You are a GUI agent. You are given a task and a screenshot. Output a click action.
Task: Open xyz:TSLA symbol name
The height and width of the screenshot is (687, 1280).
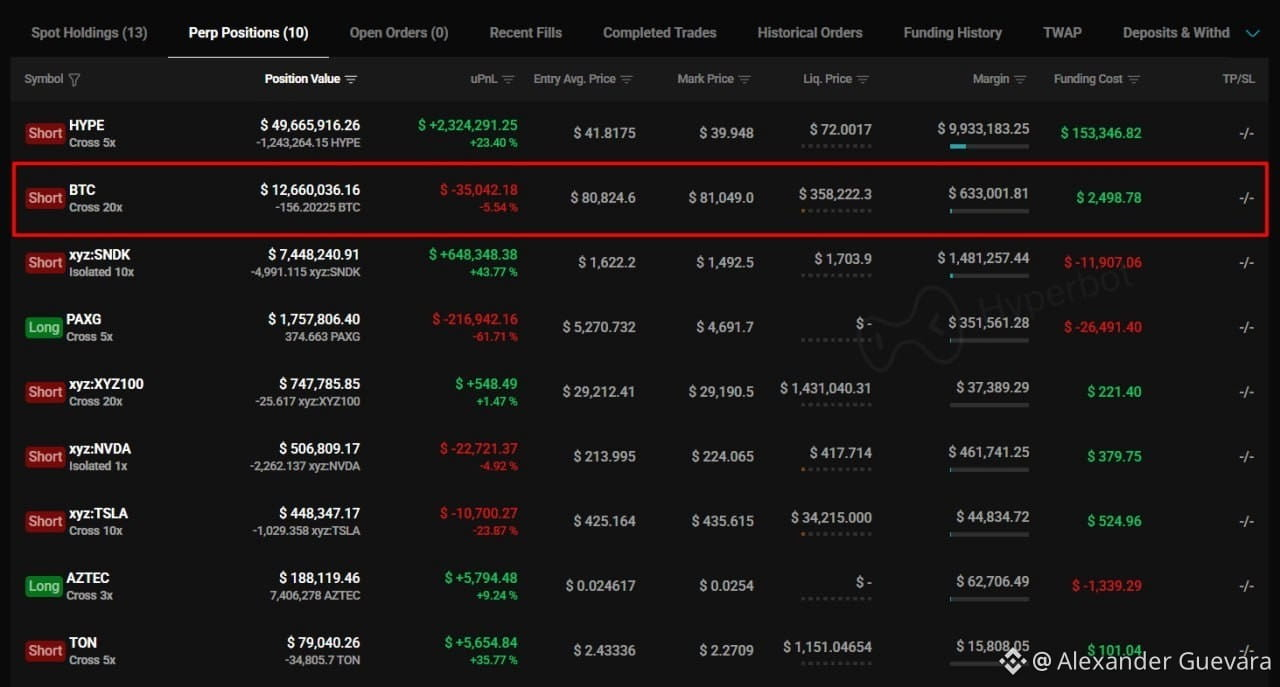point(98,513)
